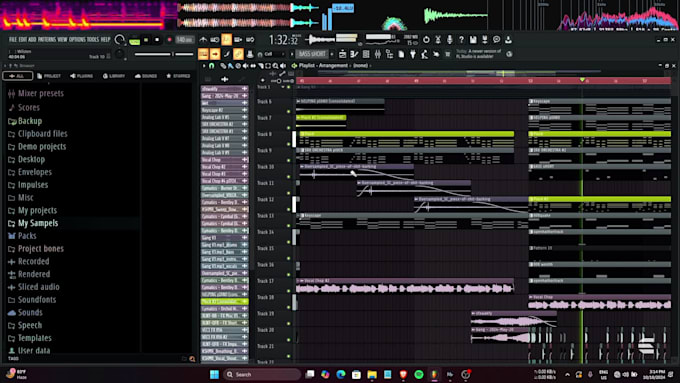Select the ALL browser tab
The height and width of the screenshot is (383, 680).
point(17,76)
